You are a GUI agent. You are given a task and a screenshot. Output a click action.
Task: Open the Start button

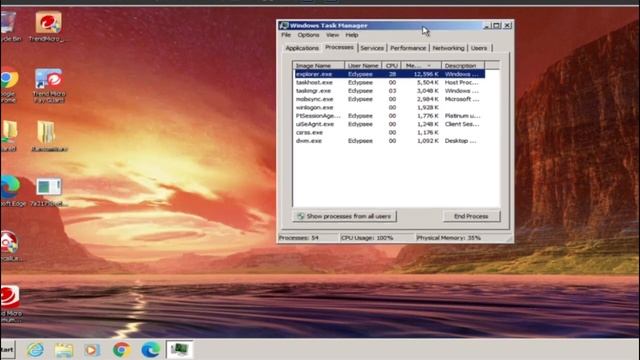coord(7,350)
